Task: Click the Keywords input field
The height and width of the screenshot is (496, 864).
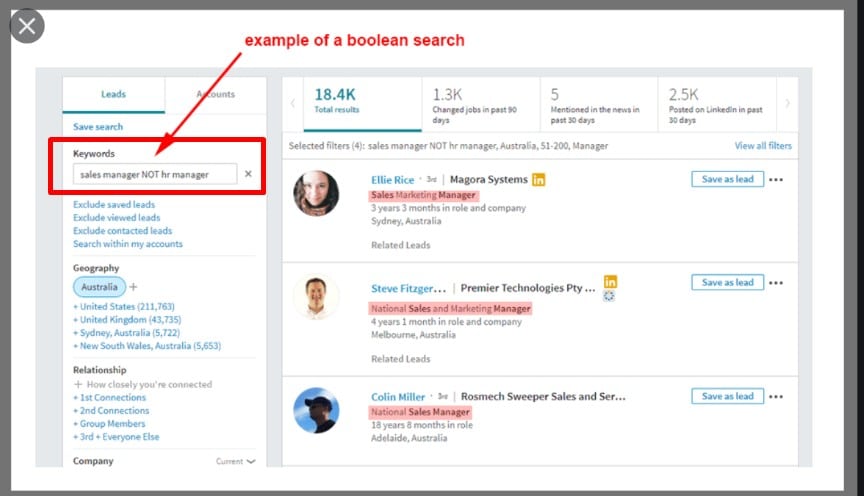Action: (155, 174)
